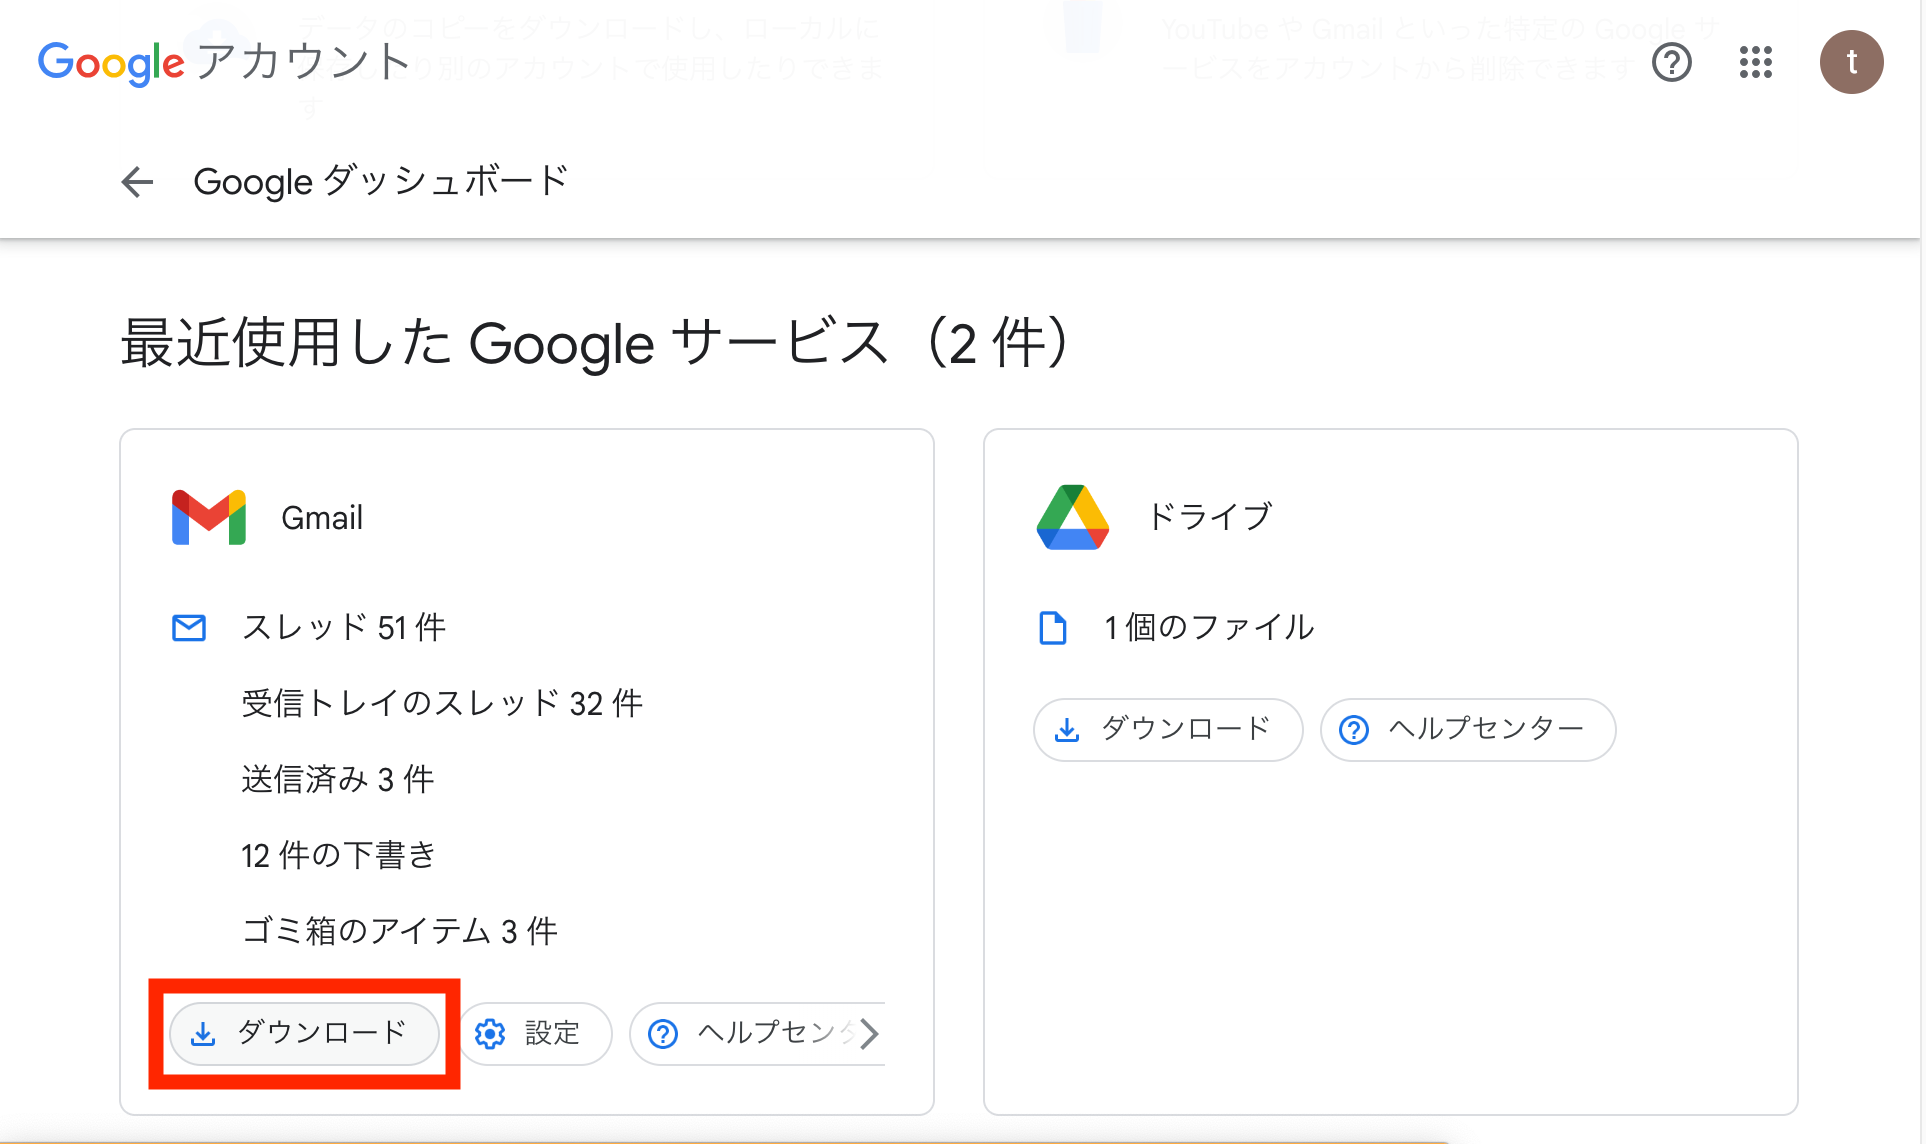Open the account avatar with letter t

(1851, 62)
